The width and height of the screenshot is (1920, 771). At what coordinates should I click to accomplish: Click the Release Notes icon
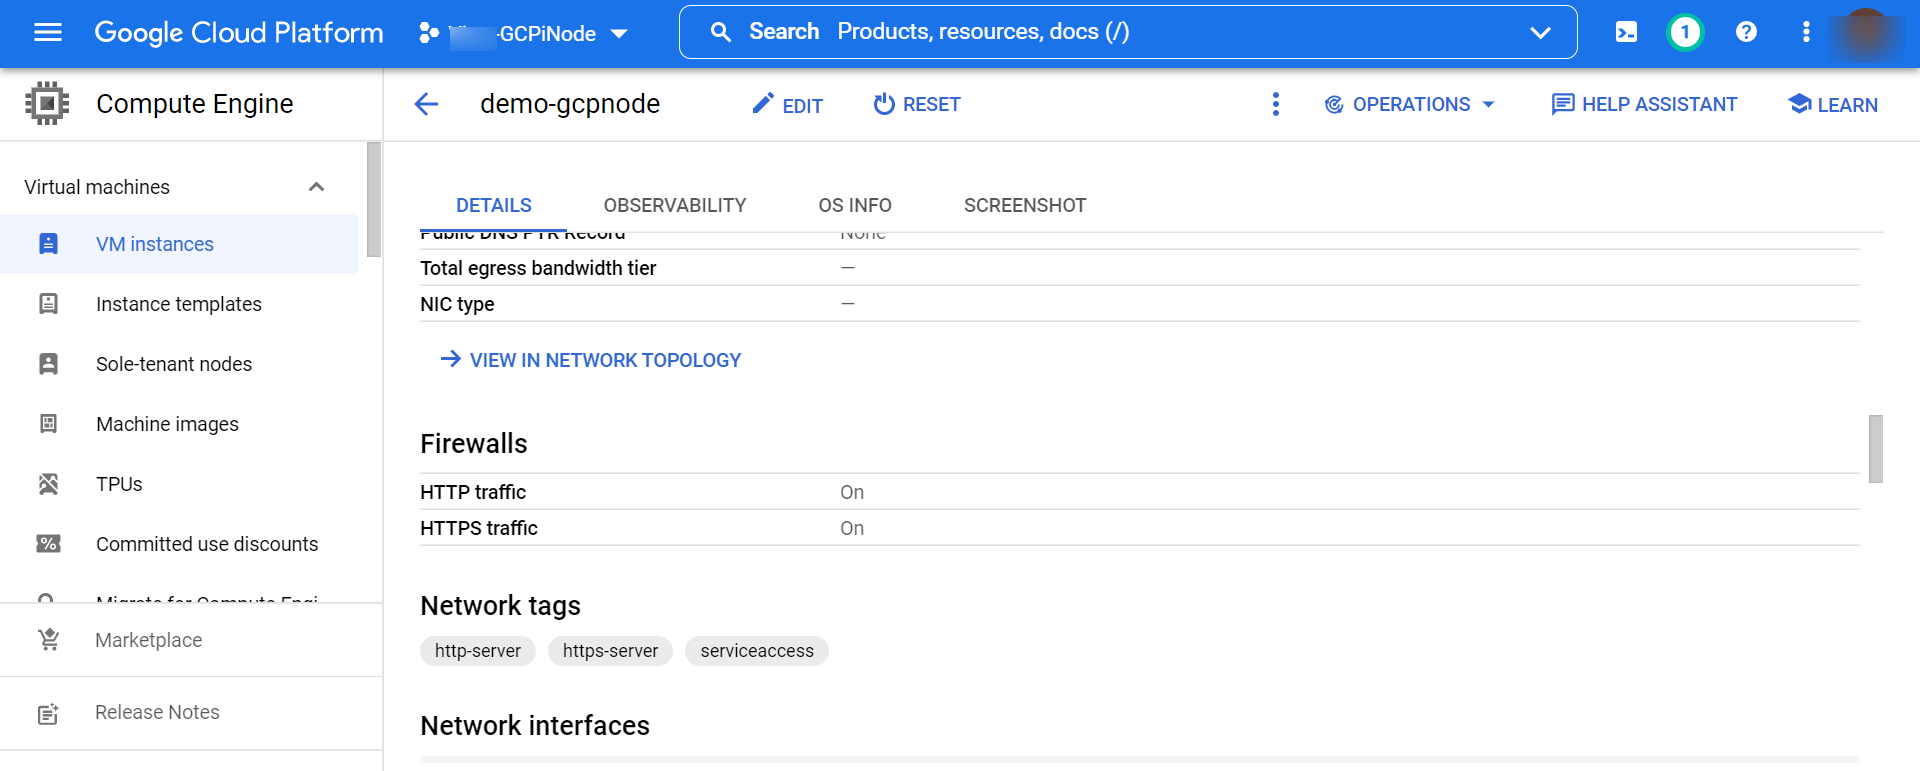48,713
